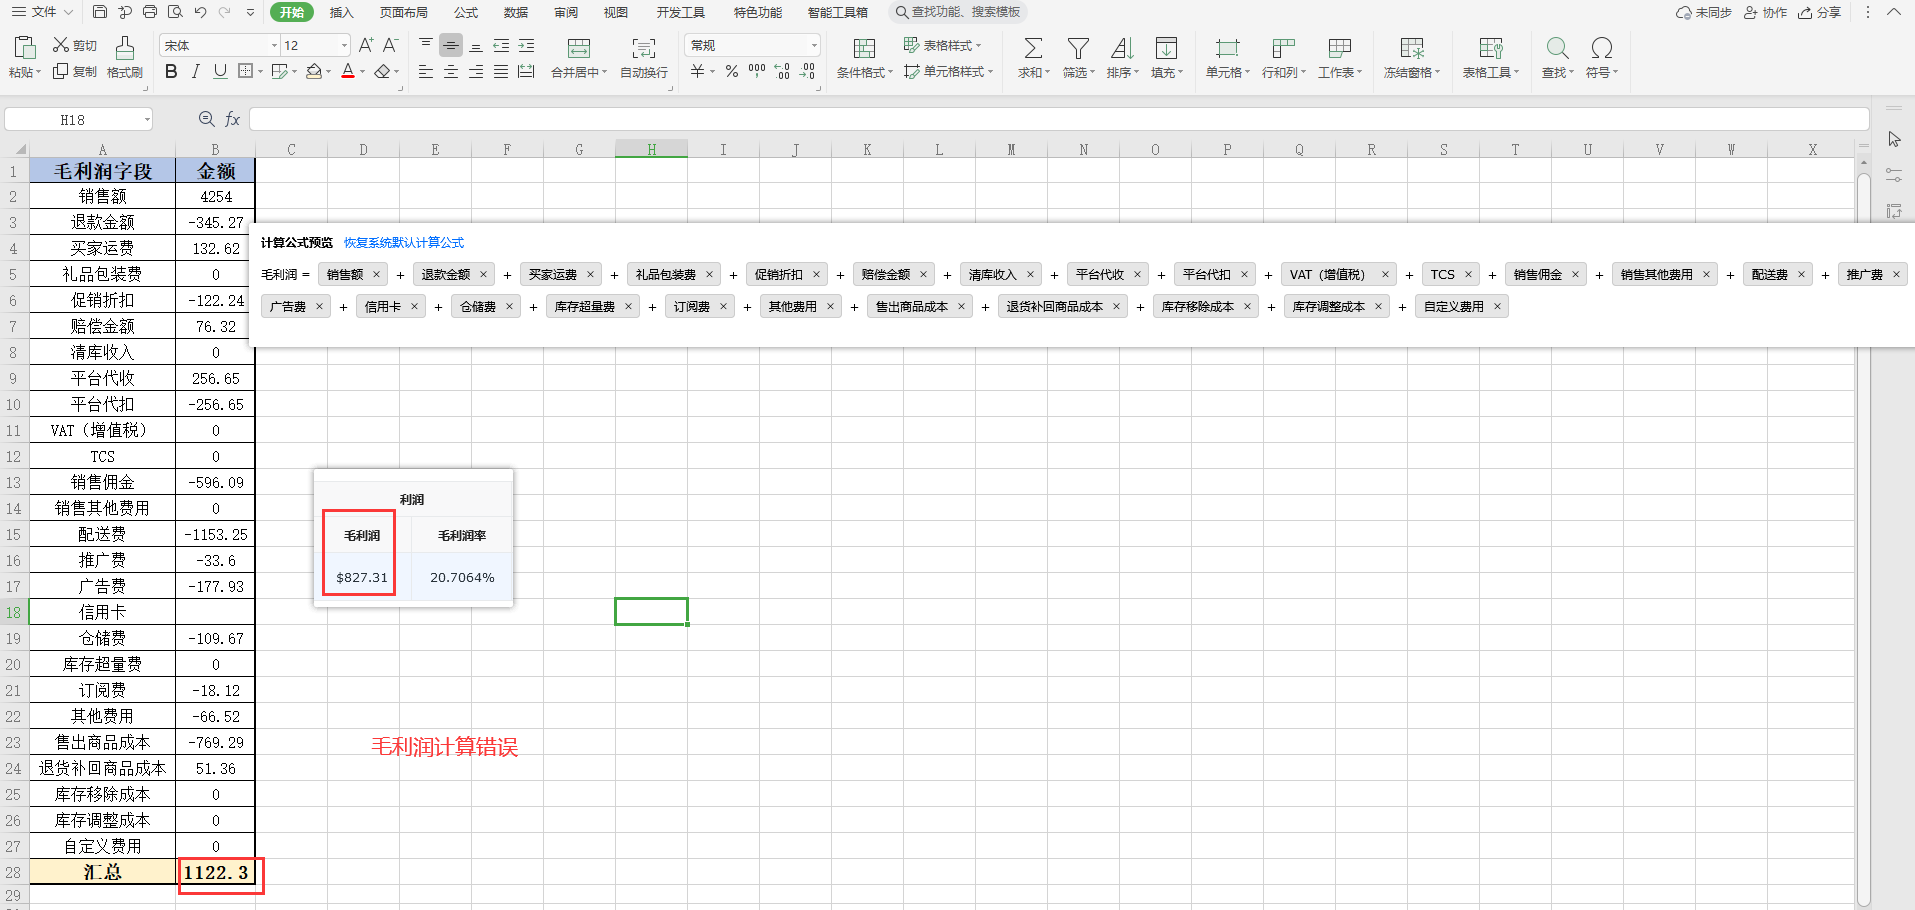Increase font size with the A+ icon

(366, 45)
